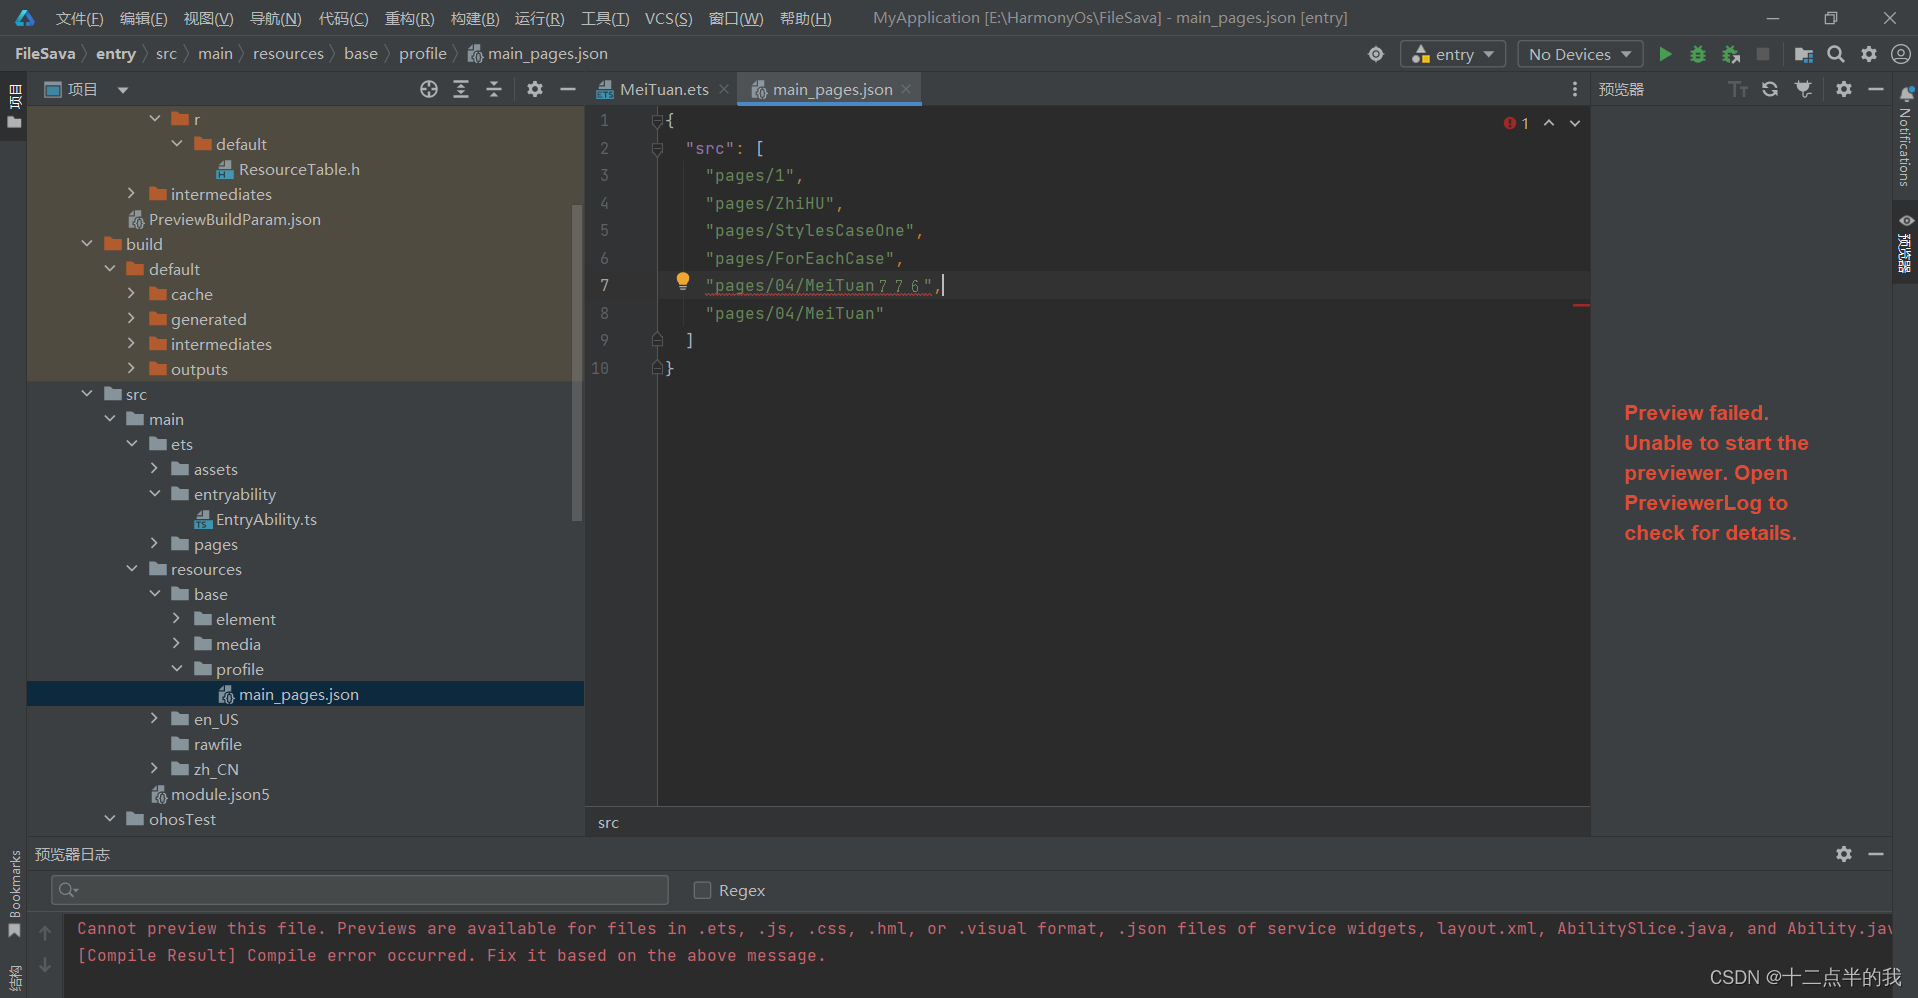Collapse the build folder

pos(87,244)
